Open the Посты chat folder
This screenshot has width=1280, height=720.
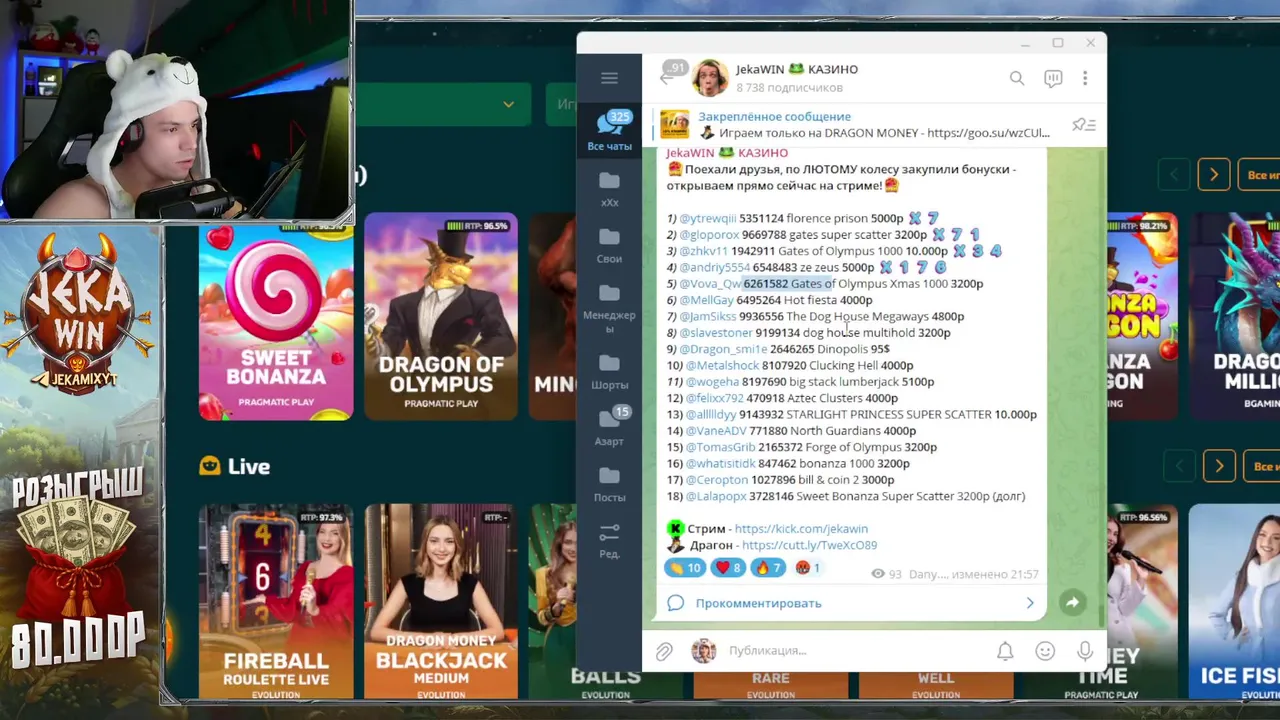tap(609, 483)
